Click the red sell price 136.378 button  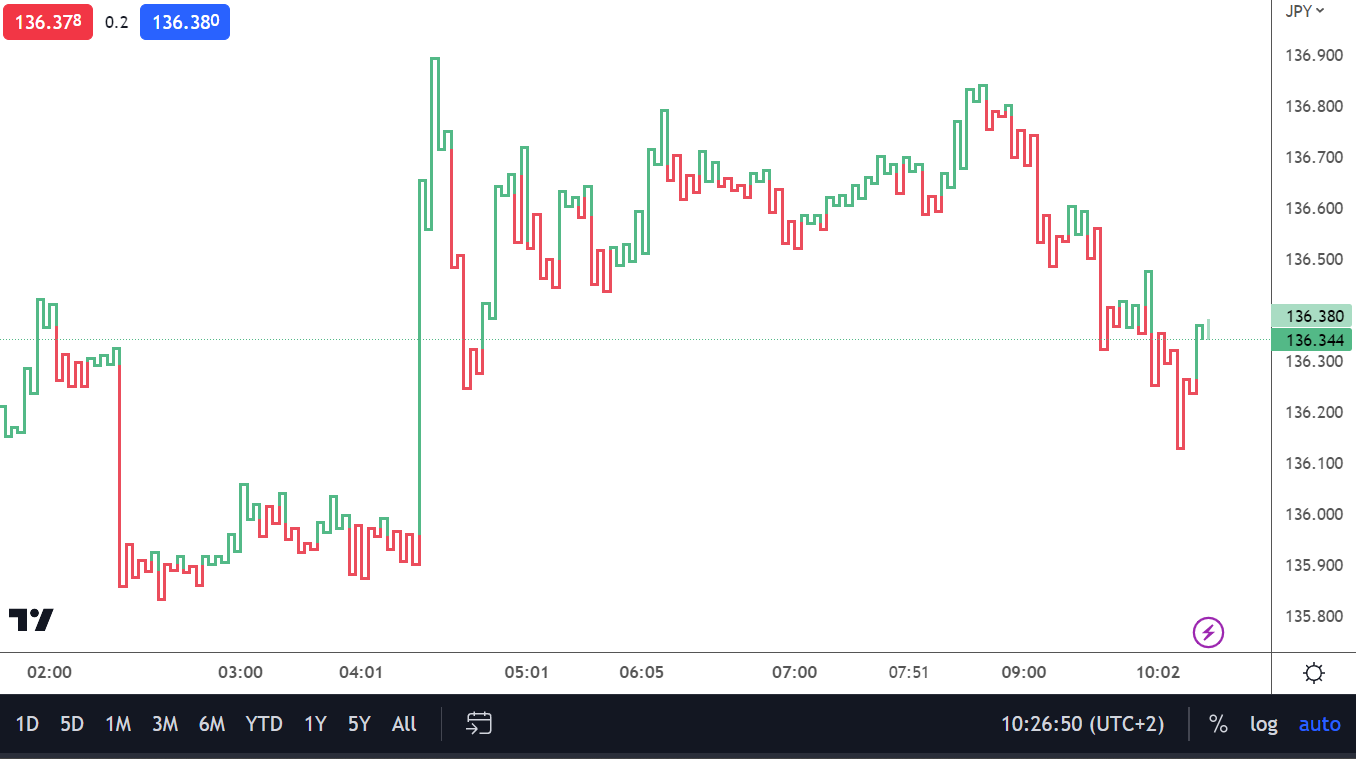[x=48, y=22]
